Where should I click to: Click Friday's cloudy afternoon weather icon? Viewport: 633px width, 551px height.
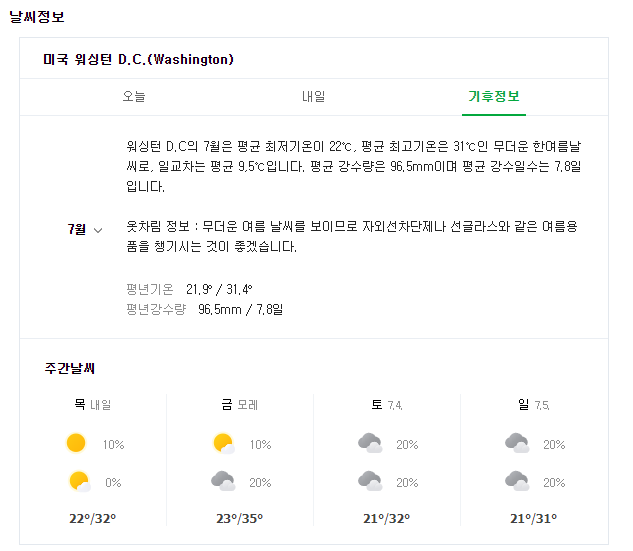coord(223,481)
